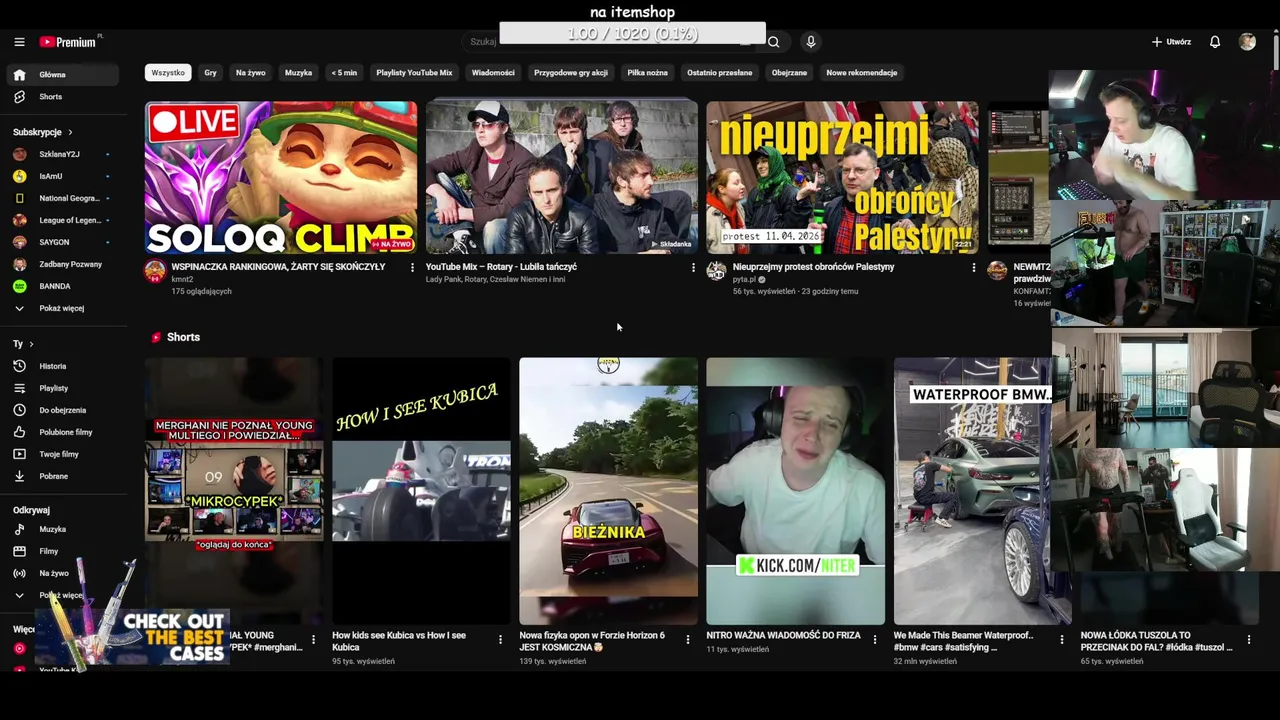
Task: Select the Piłka nożna chip
Action: click(x=647, y=73)
